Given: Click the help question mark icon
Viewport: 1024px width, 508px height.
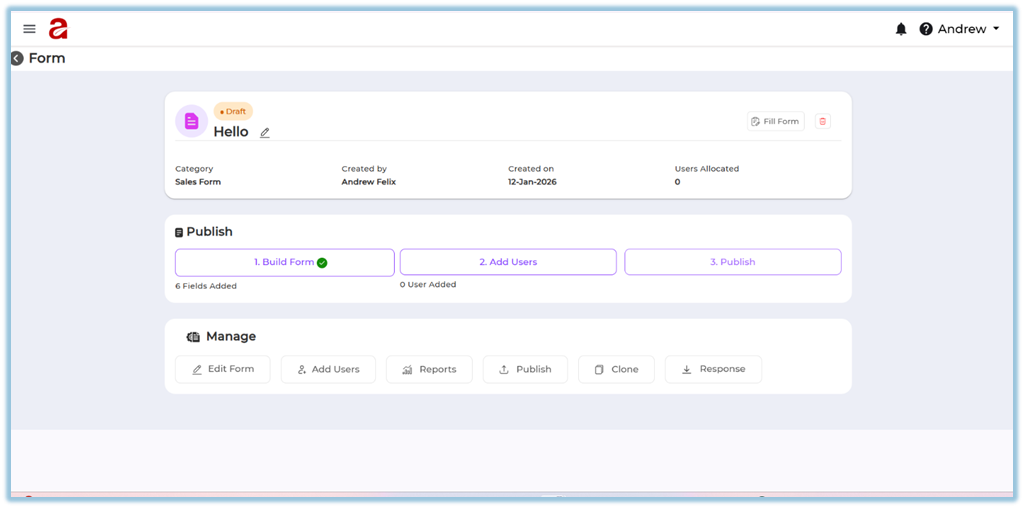Looking at the screenshot, I should click(926, 29).
